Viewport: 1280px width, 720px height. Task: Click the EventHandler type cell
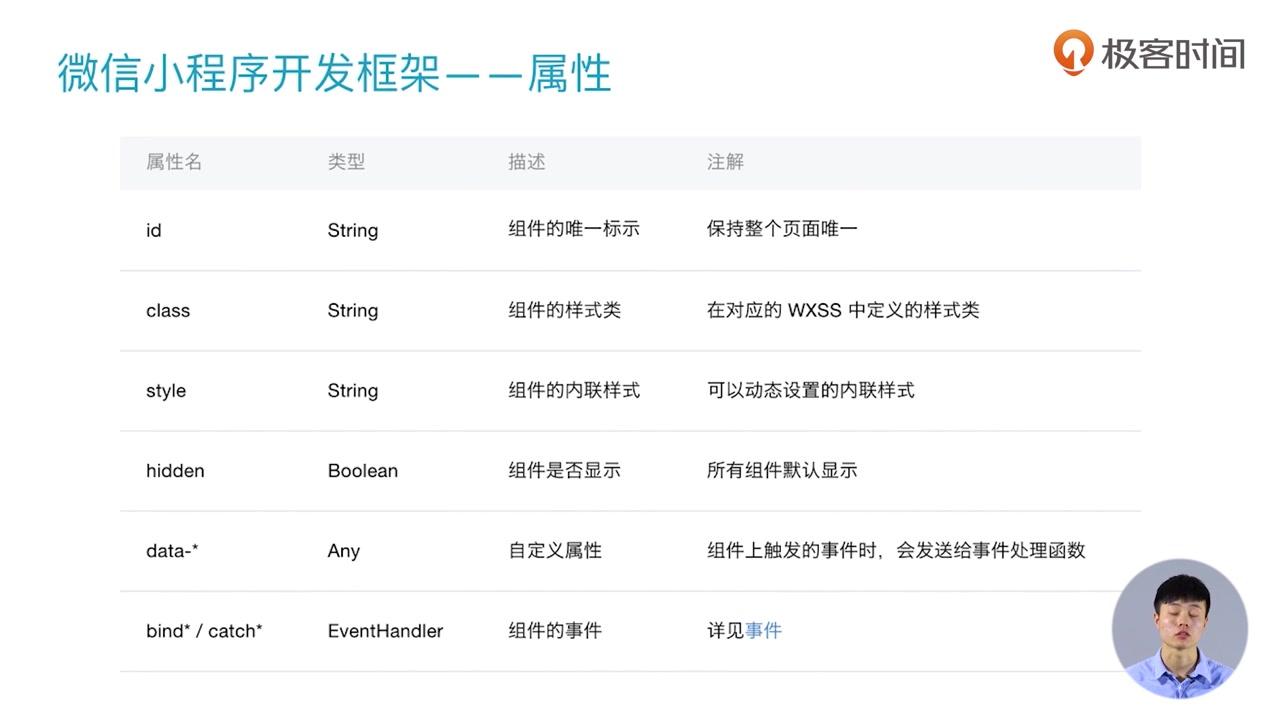385,631
